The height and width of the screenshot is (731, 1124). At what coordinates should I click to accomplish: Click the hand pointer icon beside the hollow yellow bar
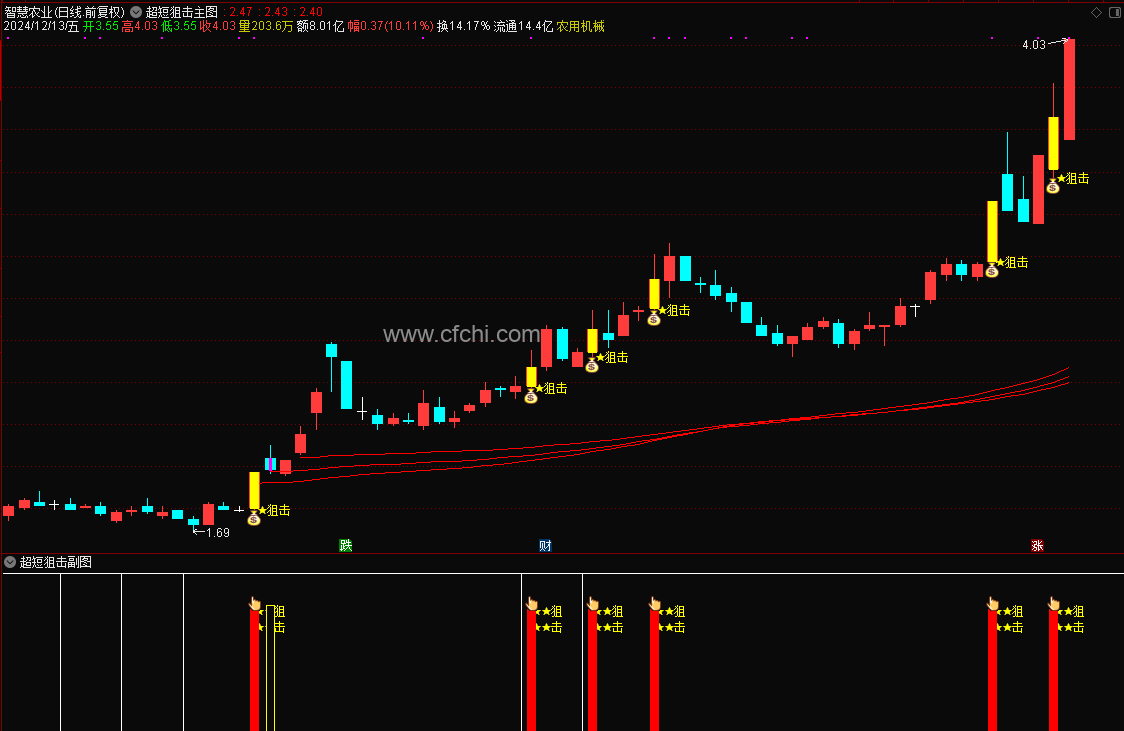tap(254, 603)
